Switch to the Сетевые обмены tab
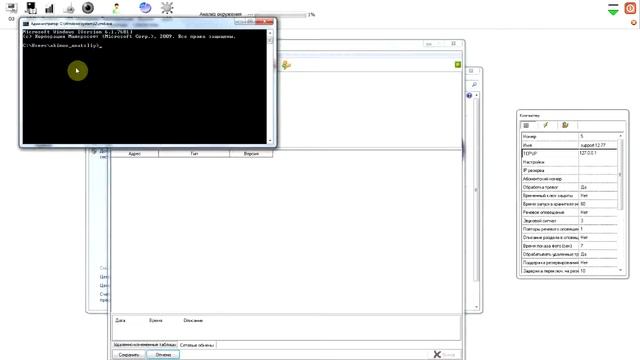 coord(197,345)
